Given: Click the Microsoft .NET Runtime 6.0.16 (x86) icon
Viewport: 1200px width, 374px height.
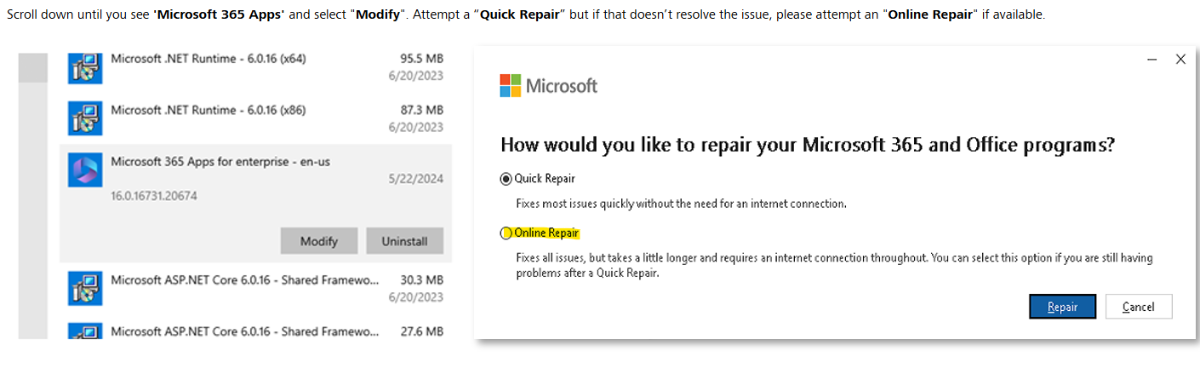Looking at the screenshot, I should tap(83, 119).
